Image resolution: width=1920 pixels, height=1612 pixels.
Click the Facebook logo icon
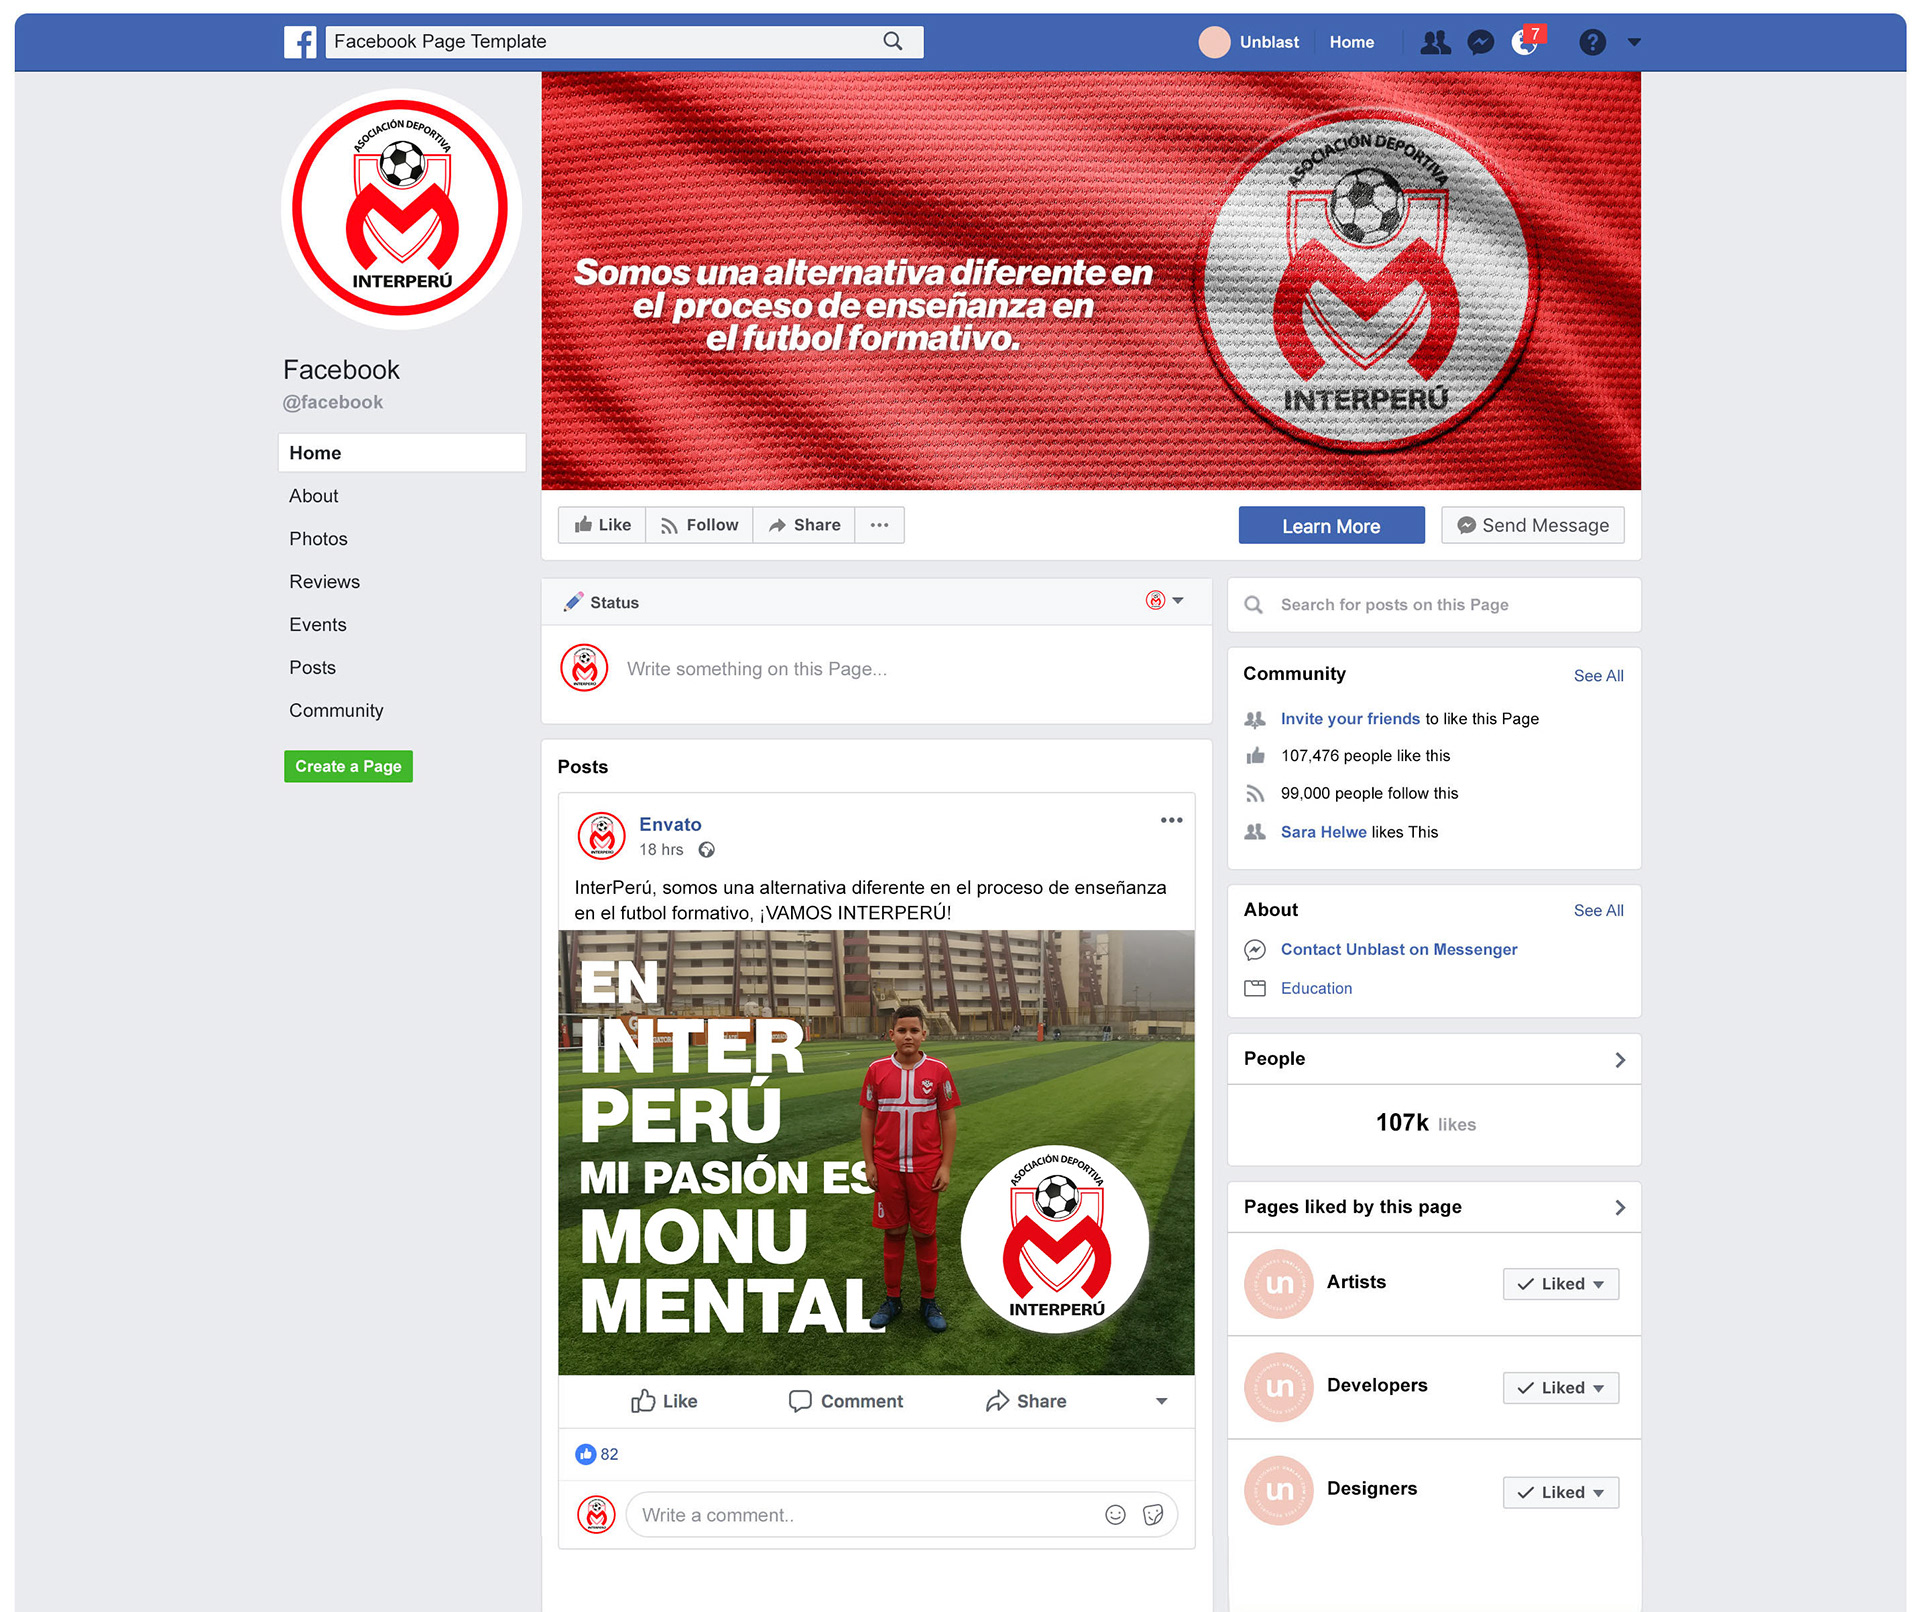pos(300,42)
